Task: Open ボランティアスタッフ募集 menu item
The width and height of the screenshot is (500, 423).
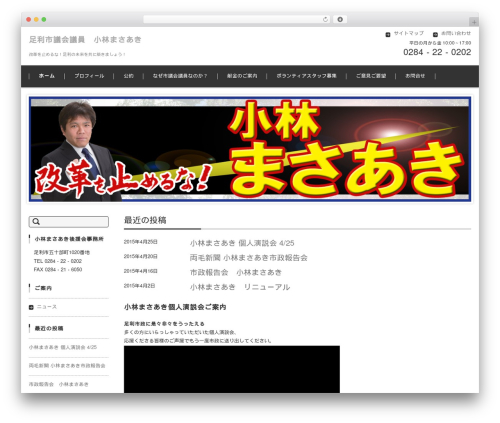Action: tap(306, 76)
